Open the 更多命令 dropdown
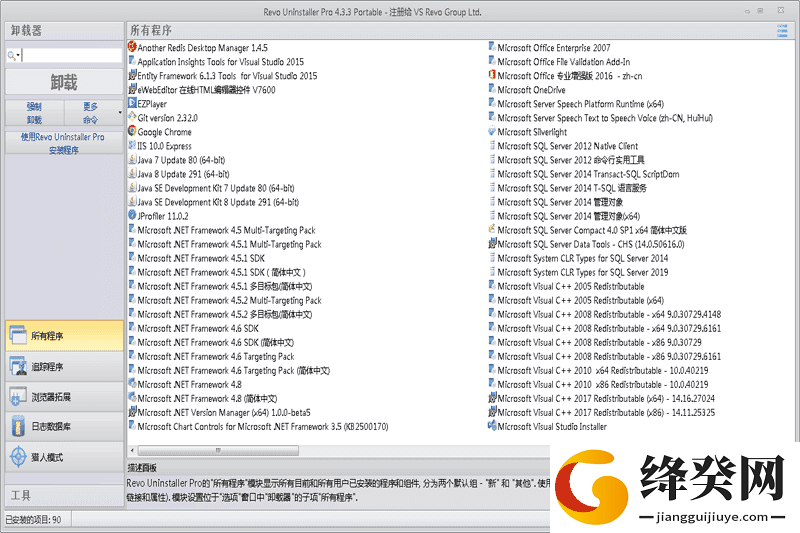 [93, 113]
